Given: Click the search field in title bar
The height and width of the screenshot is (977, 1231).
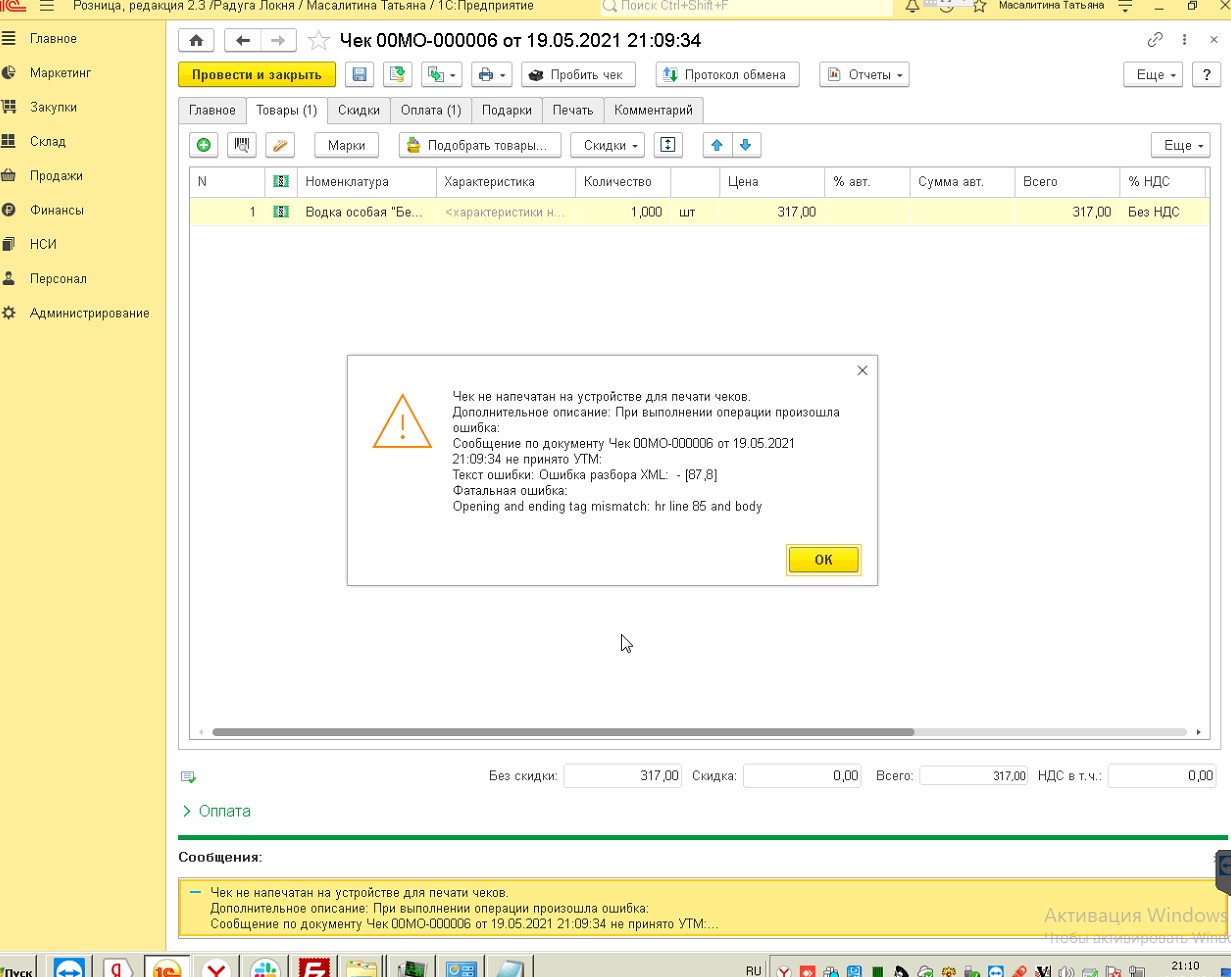Looking at the screenshot, I should (745, 7).
